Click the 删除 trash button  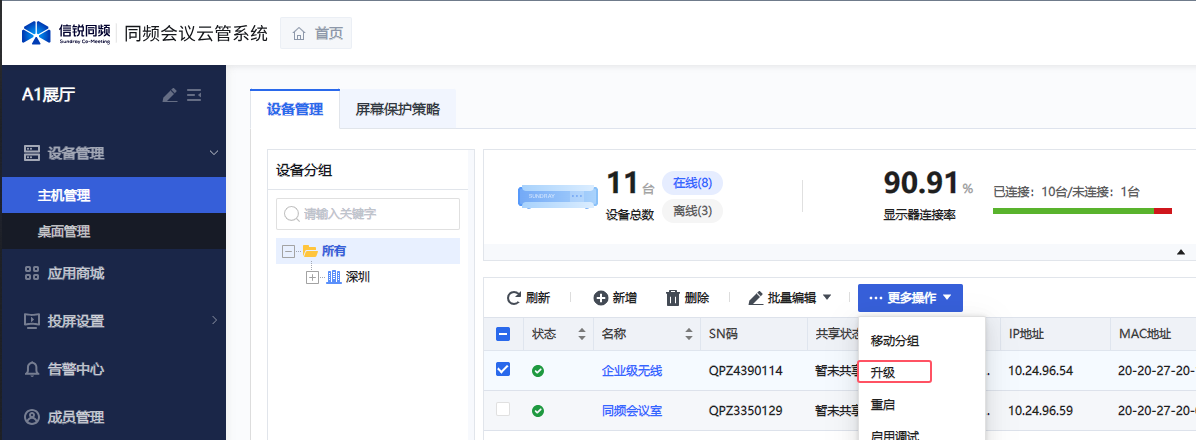coord(687,297)
